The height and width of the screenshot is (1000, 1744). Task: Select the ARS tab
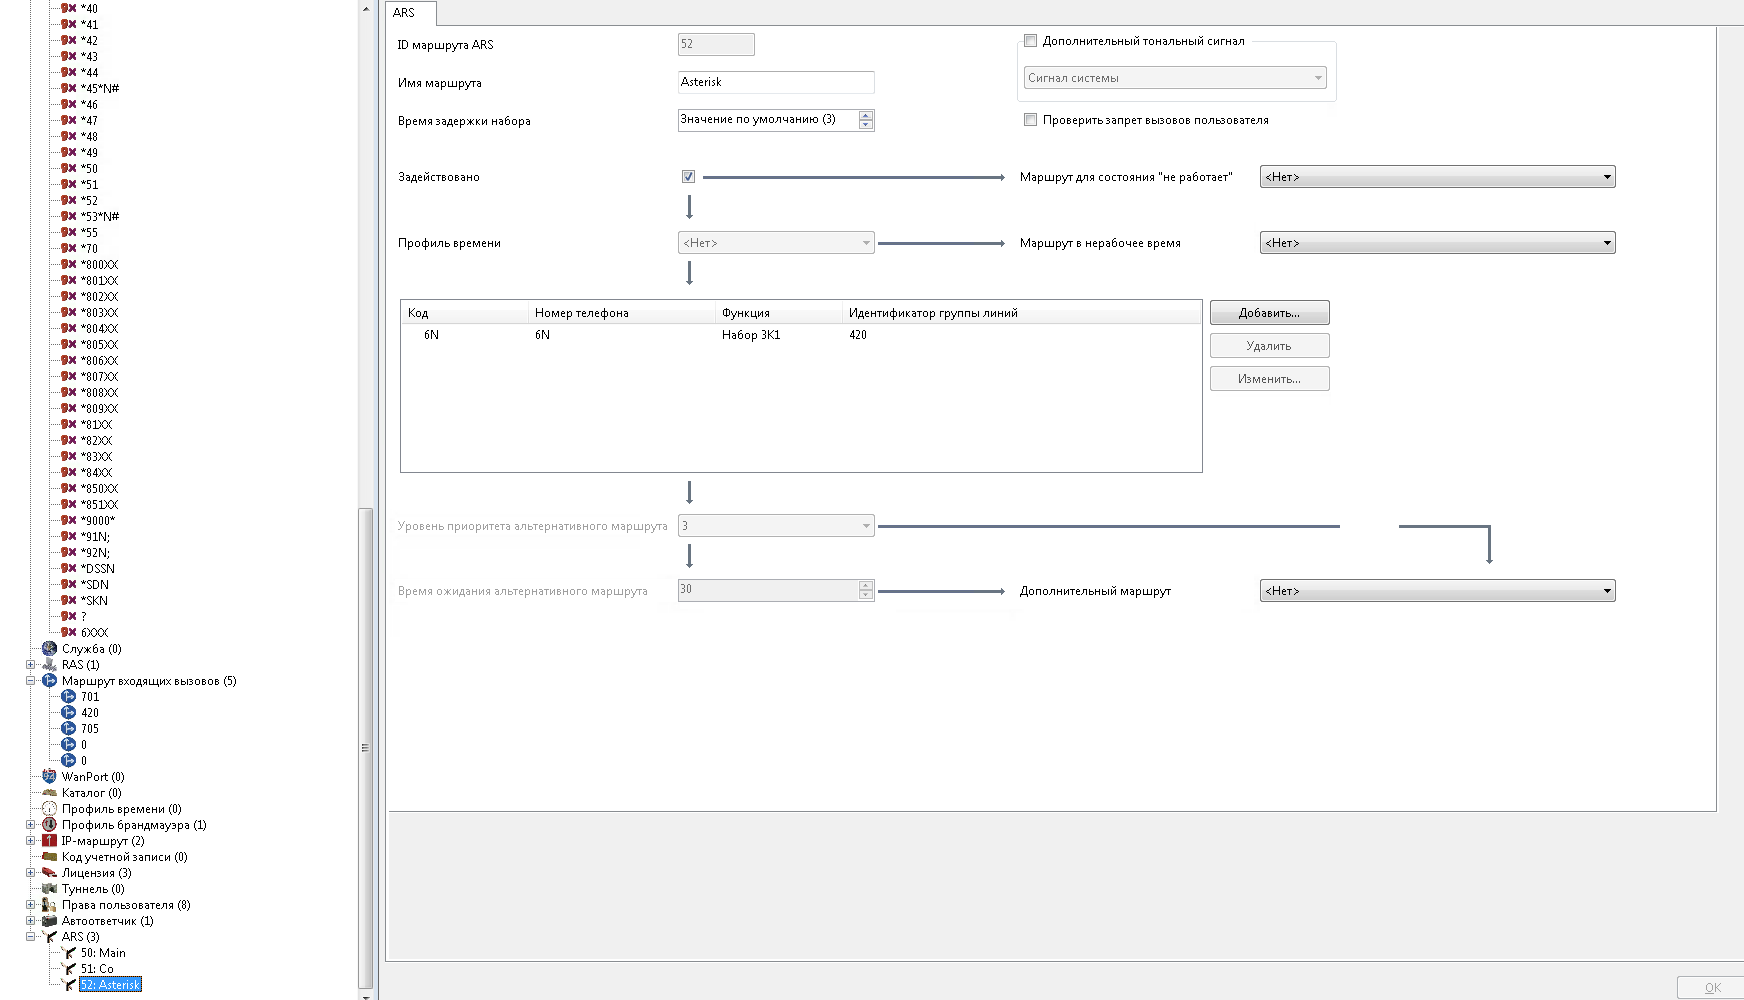[410, 13]
